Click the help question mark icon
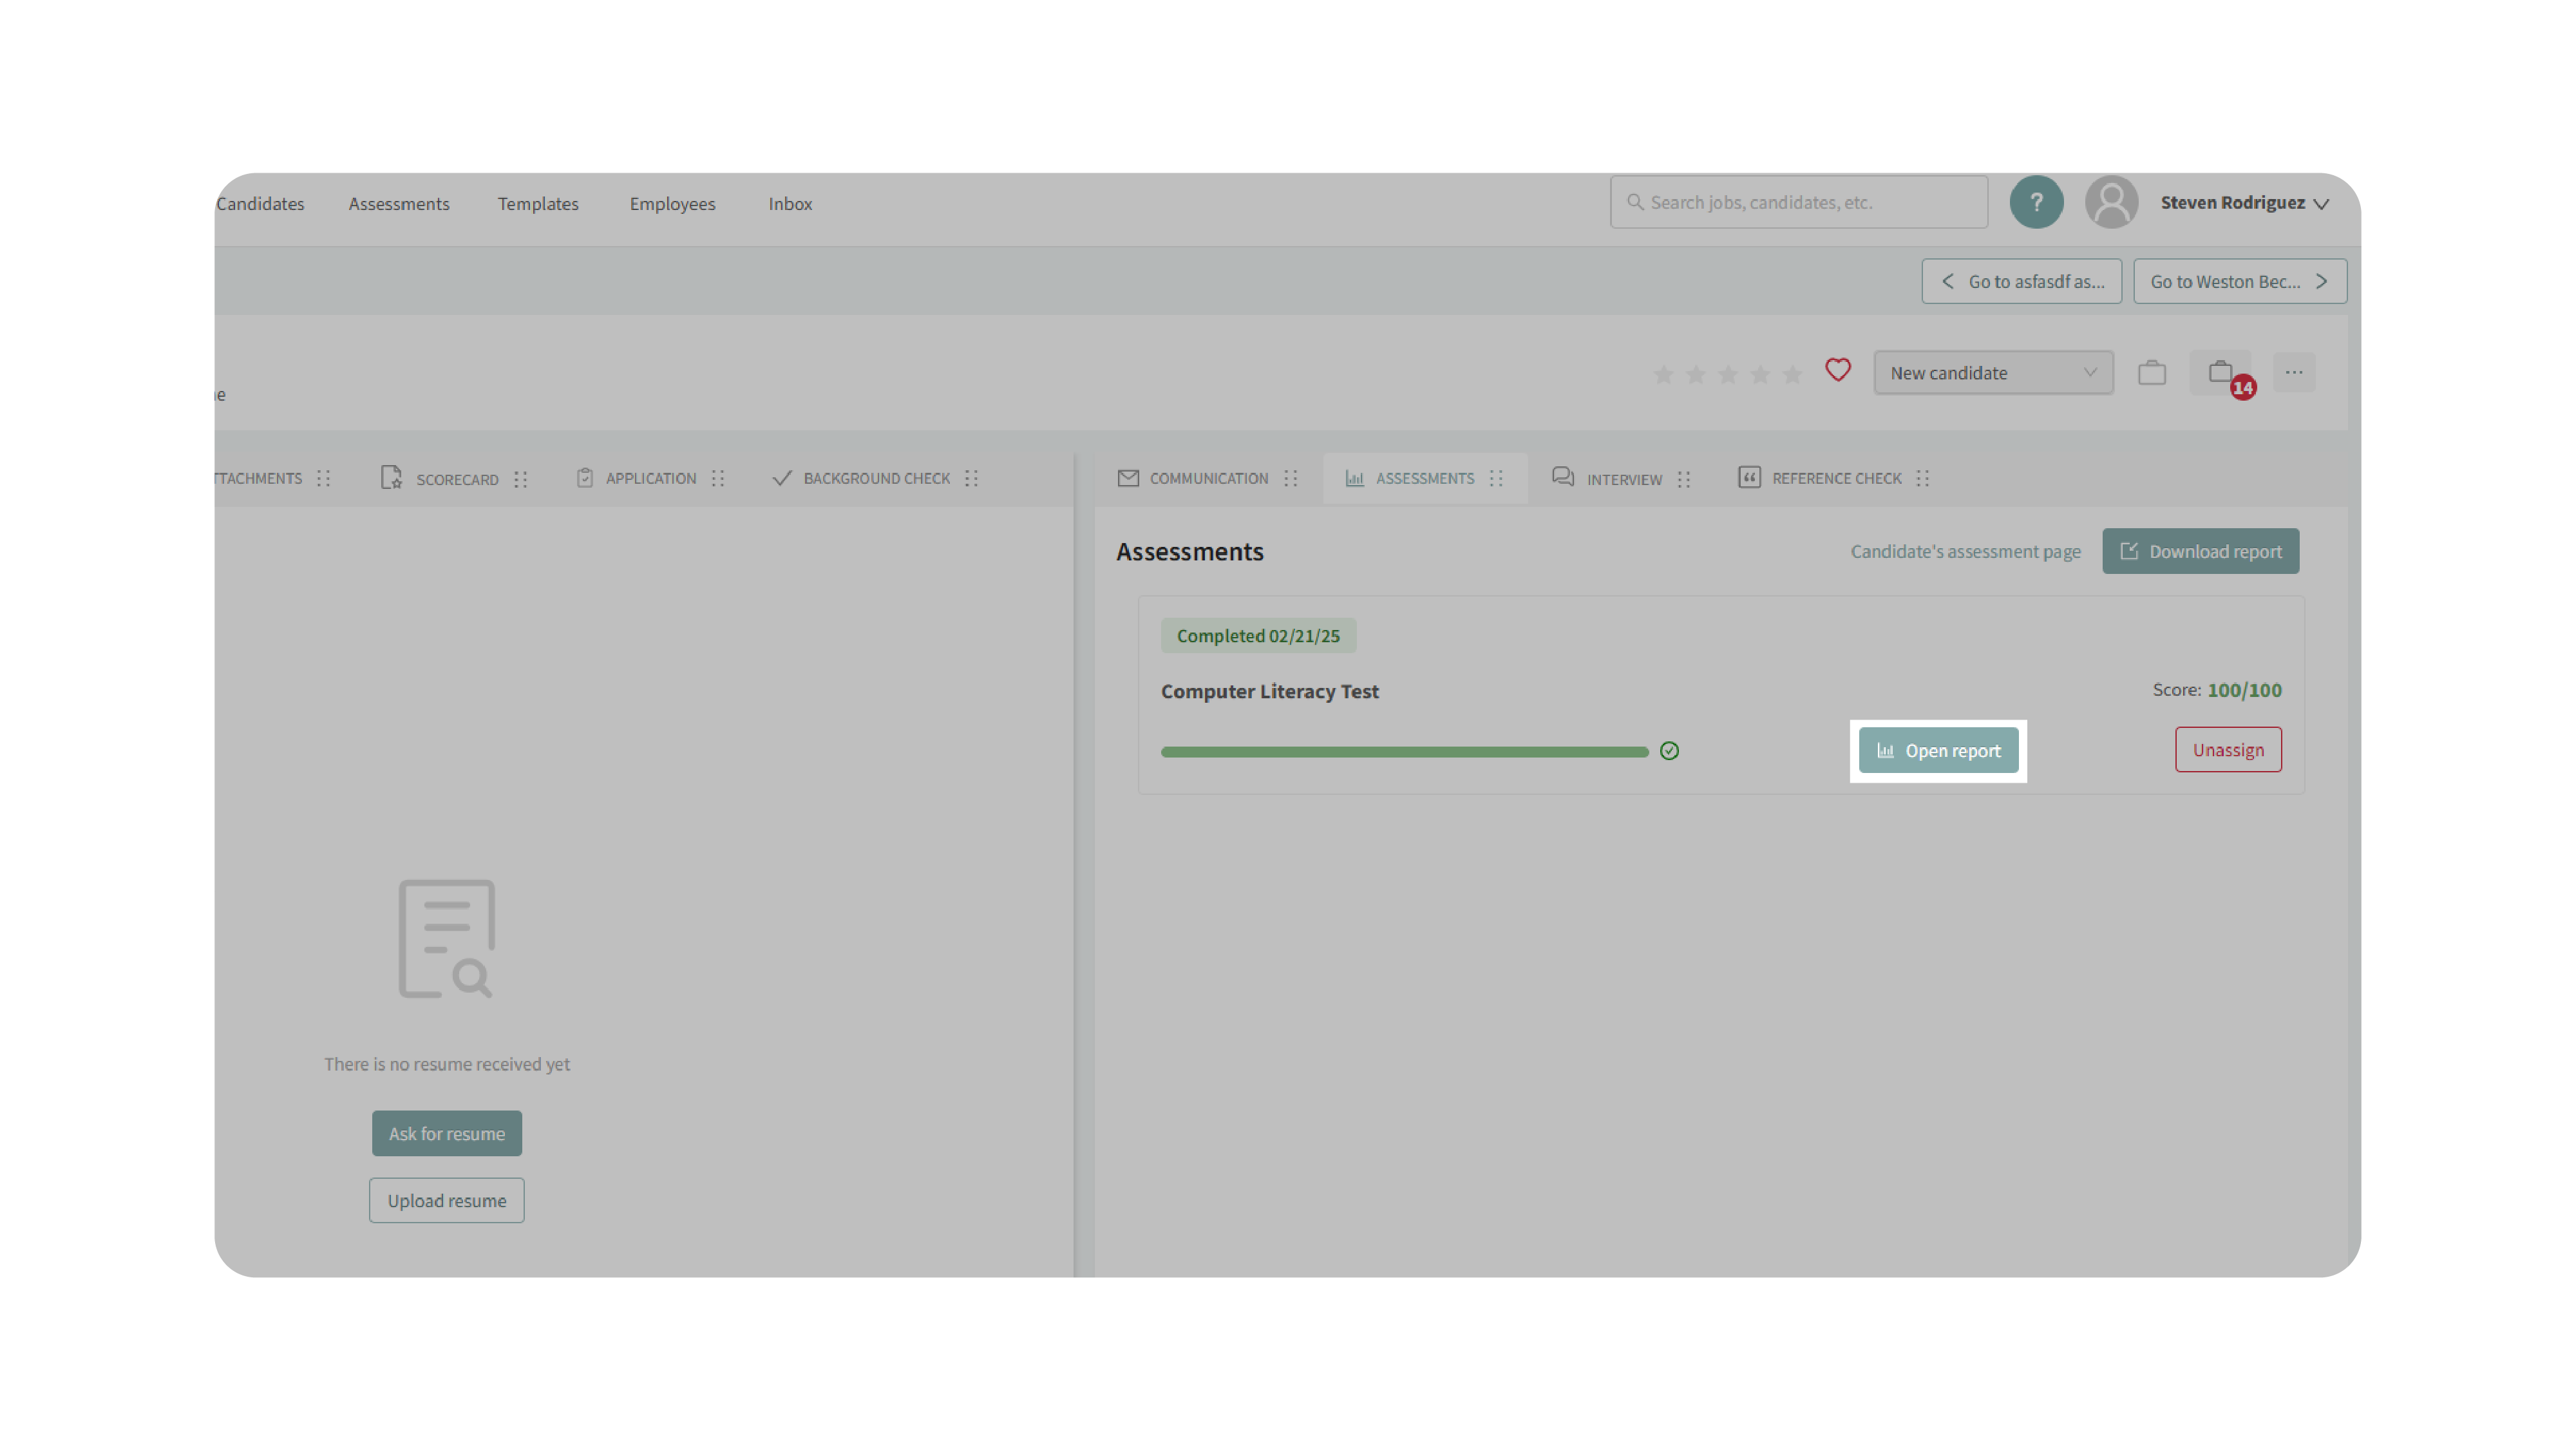The width and height of the screenshot is (2576, 1450). 2036,202
